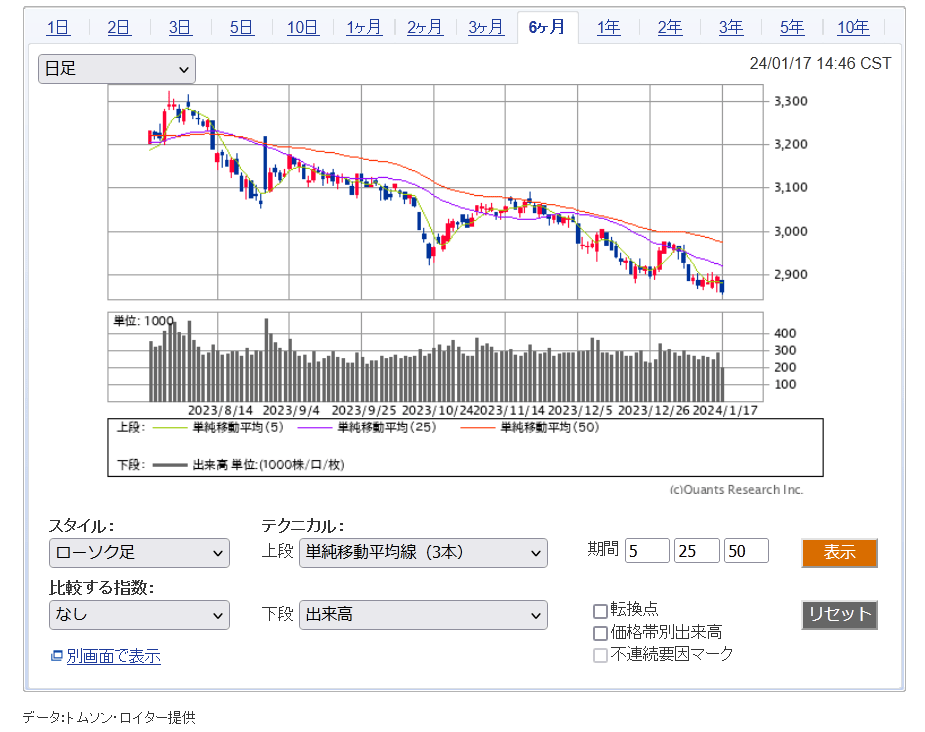Select the 1年 period tab
This screenshot has width=925, height=732.
point(608,27)
